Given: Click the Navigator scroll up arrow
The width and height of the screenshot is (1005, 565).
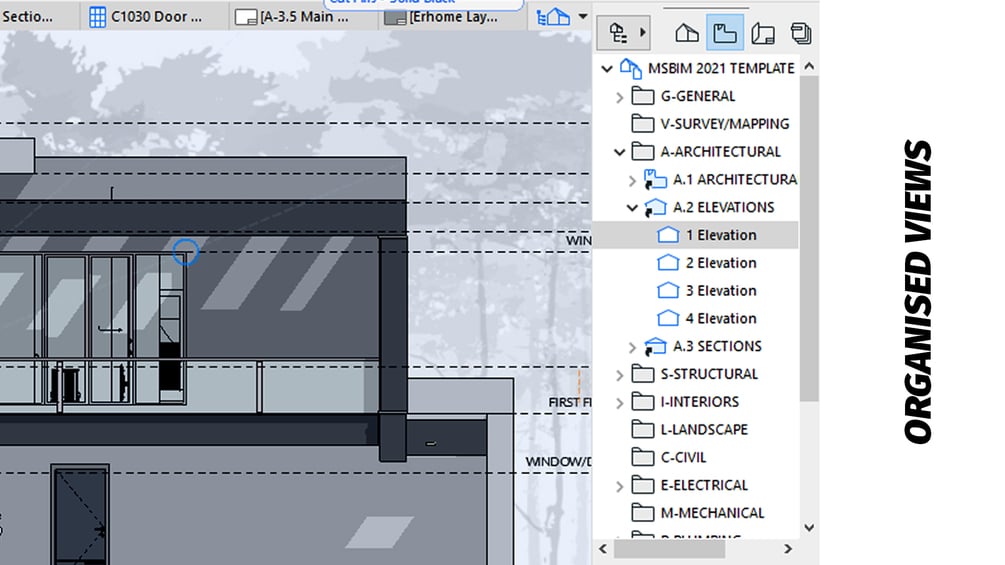Looking at the screenshot, I should 810,67.
